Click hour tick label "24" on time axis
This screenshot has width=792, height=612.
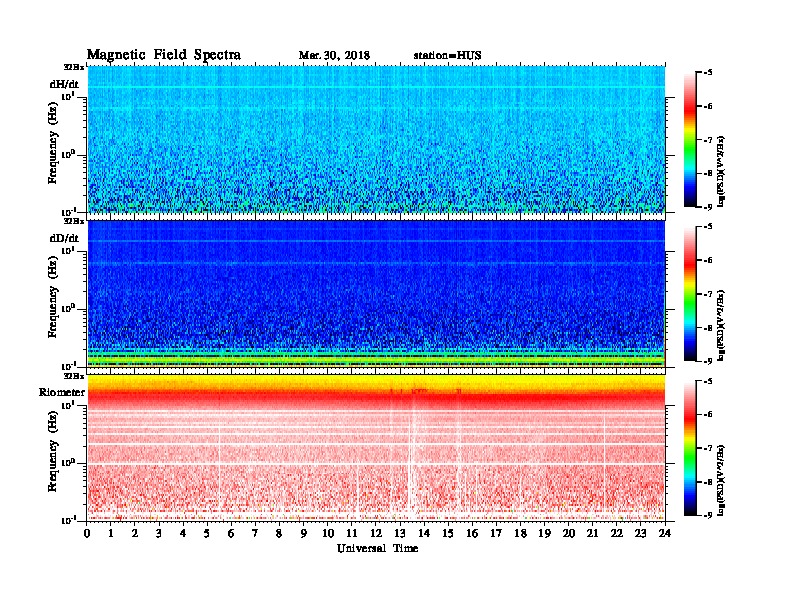[x=665, y=533]
